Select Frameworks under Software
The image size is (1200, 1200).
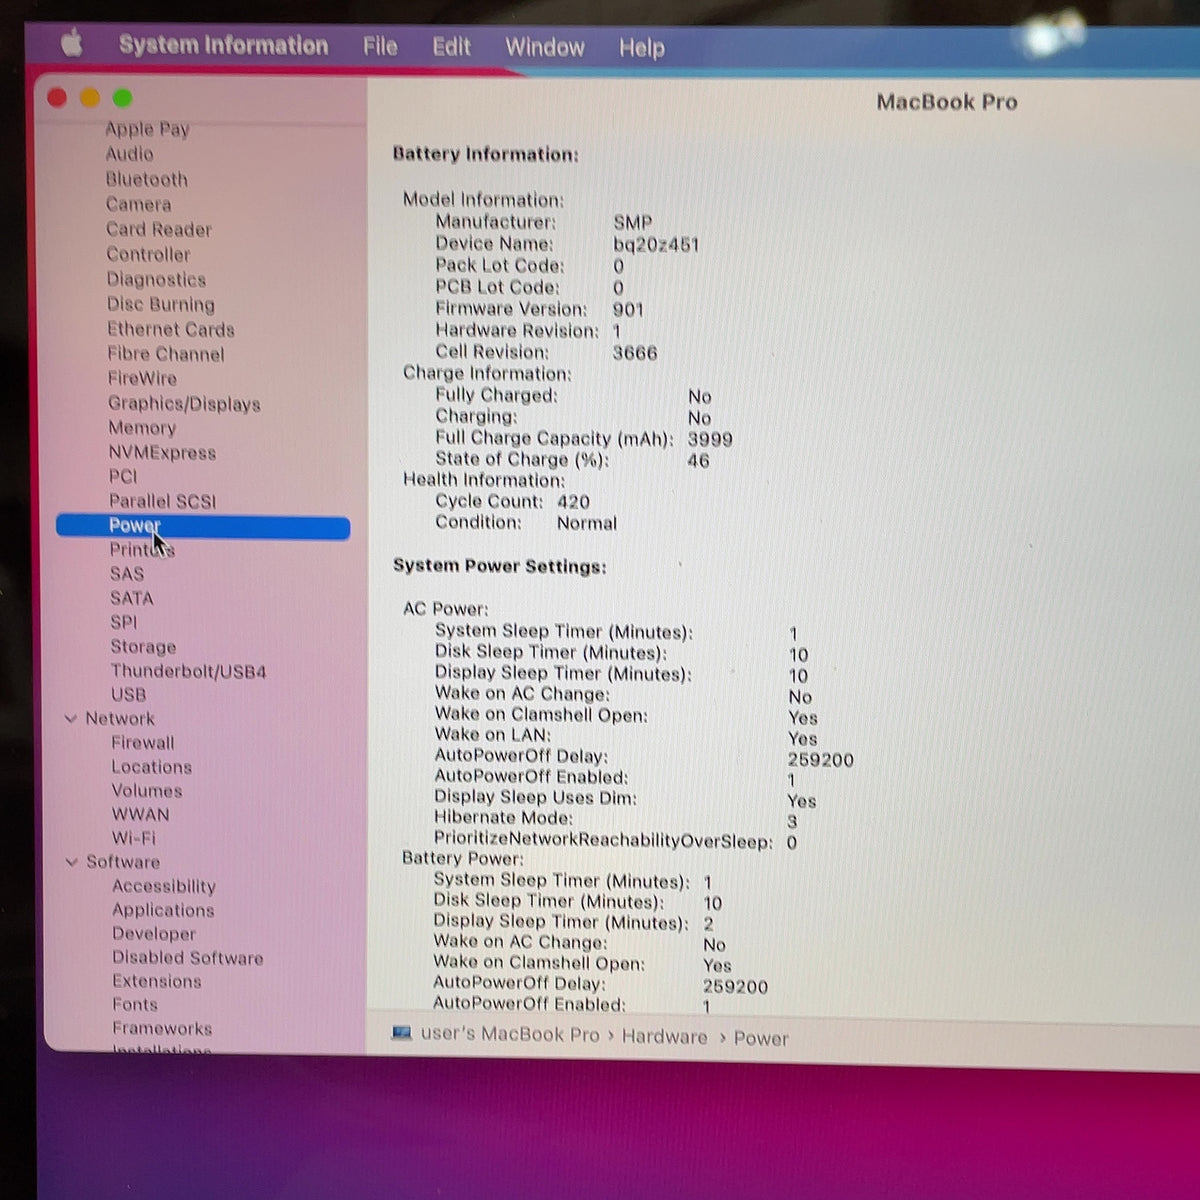tap(162, 1028)
